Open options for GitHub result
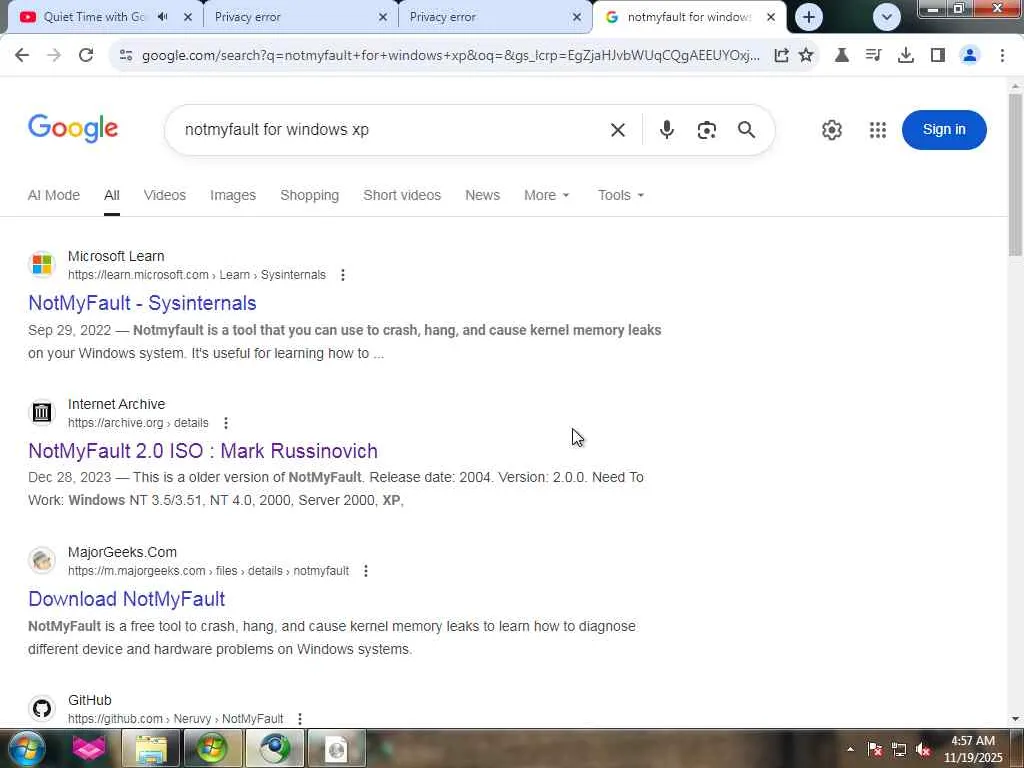1024x768 pixels. click(300, 718)
